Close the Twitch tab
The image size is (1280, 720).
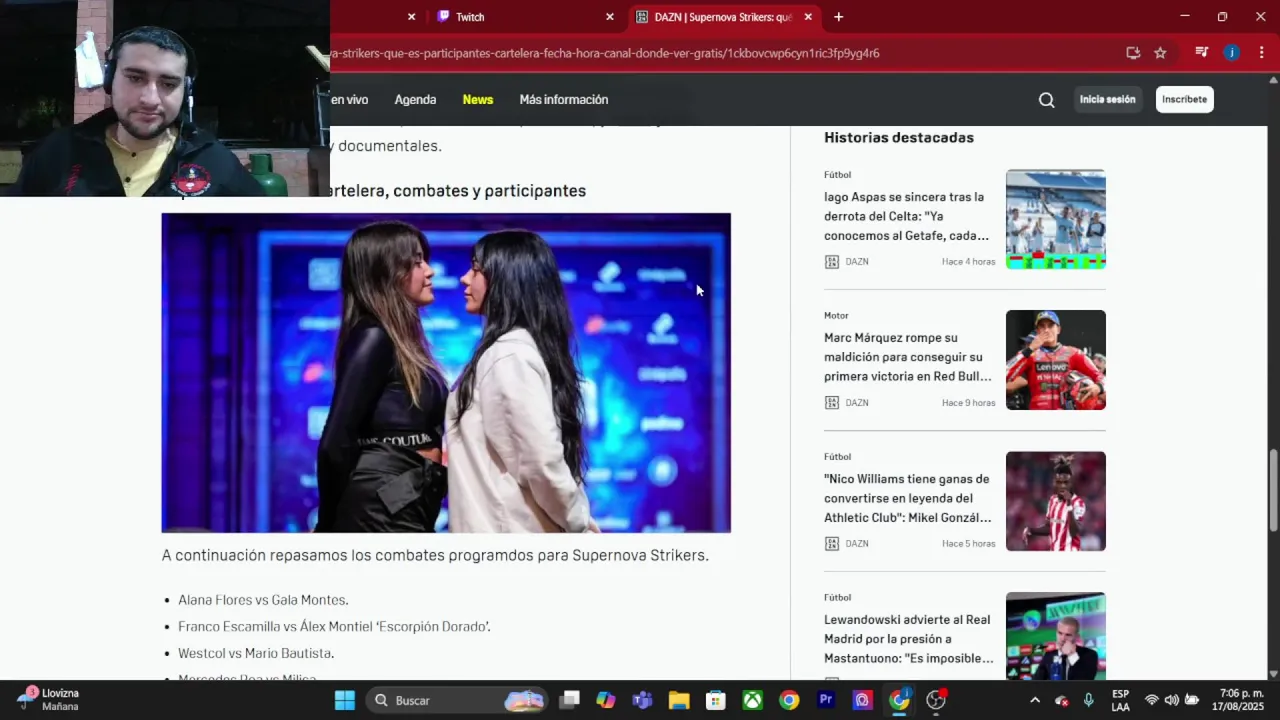click(x=610, y=17)
